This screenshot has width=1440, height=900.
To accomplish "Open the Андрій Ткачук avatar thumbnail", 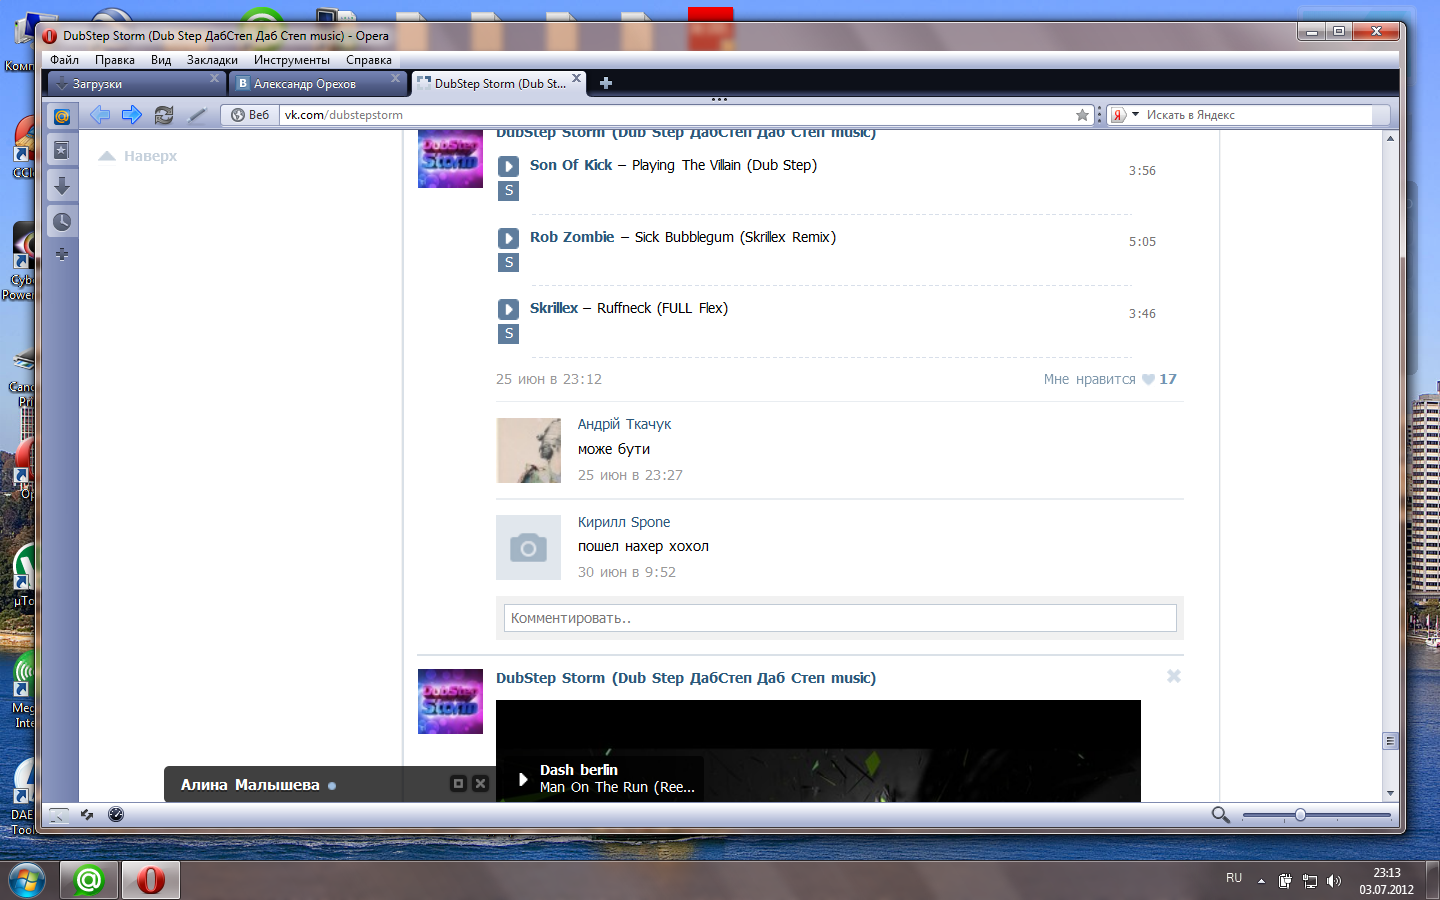I will (528, 451).
